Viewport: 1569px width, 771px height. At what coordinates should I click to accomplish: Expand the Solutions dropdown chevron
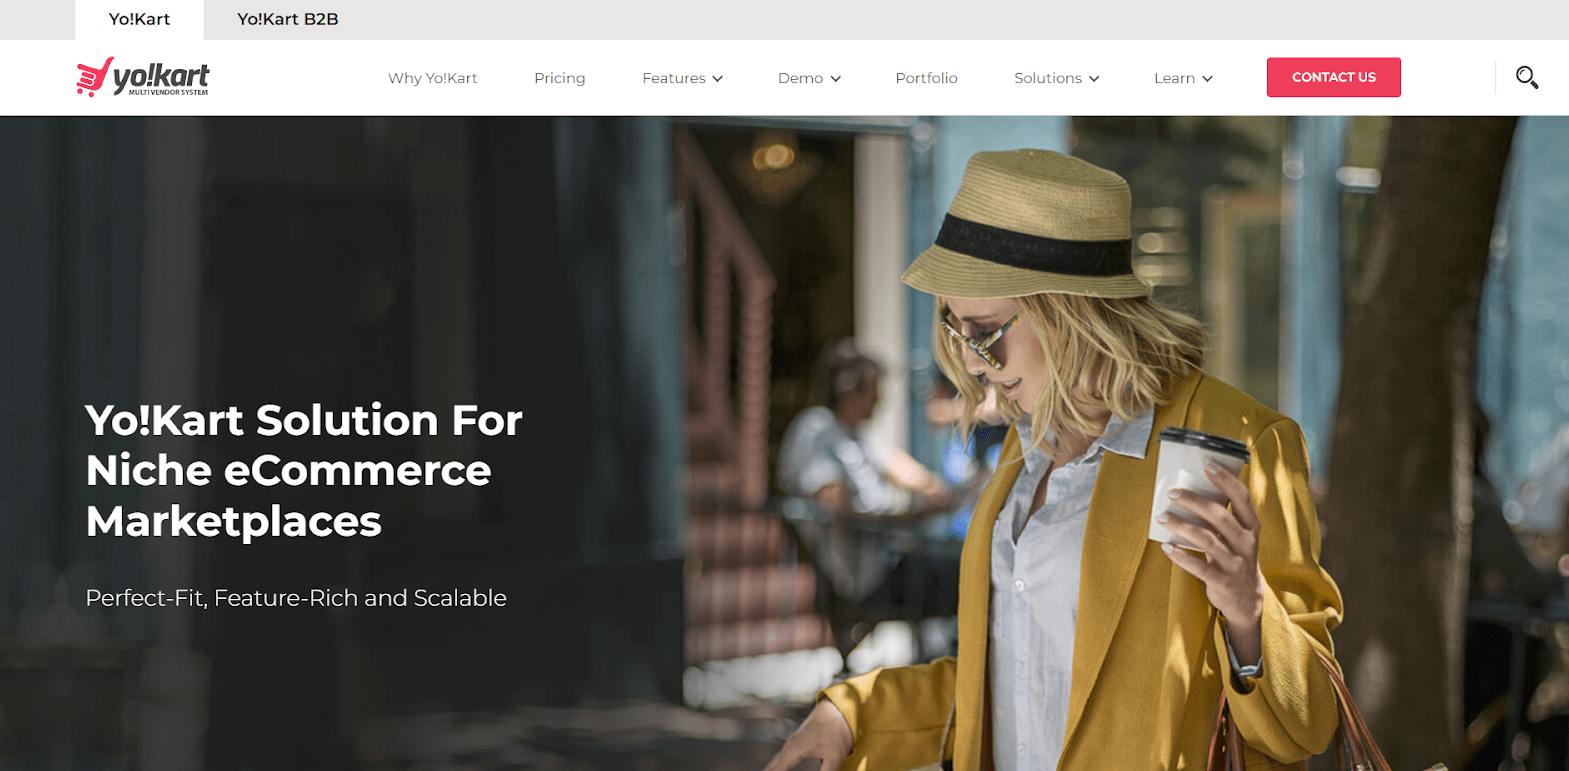pos(1094,79)
